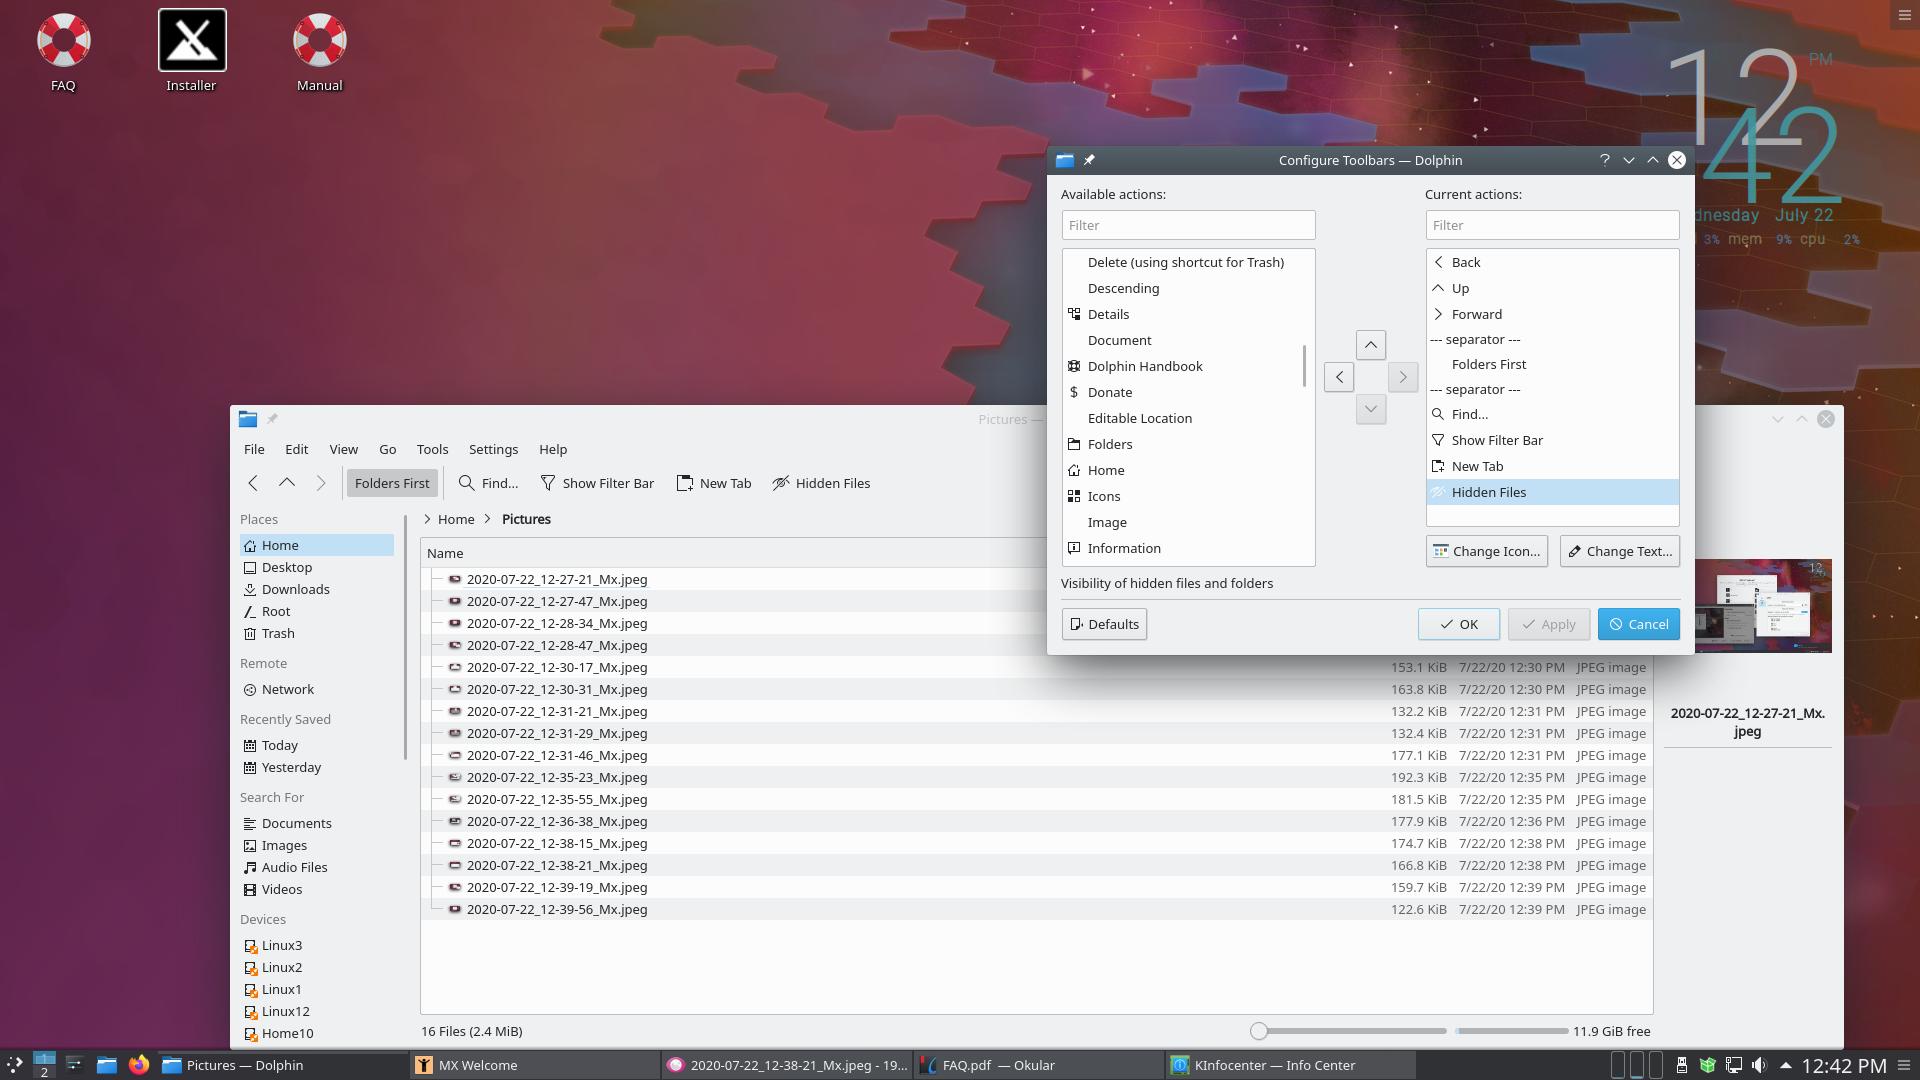
Task: Click the Change Icon... button
Action: pyautogui.click(x=1486, y=551)
